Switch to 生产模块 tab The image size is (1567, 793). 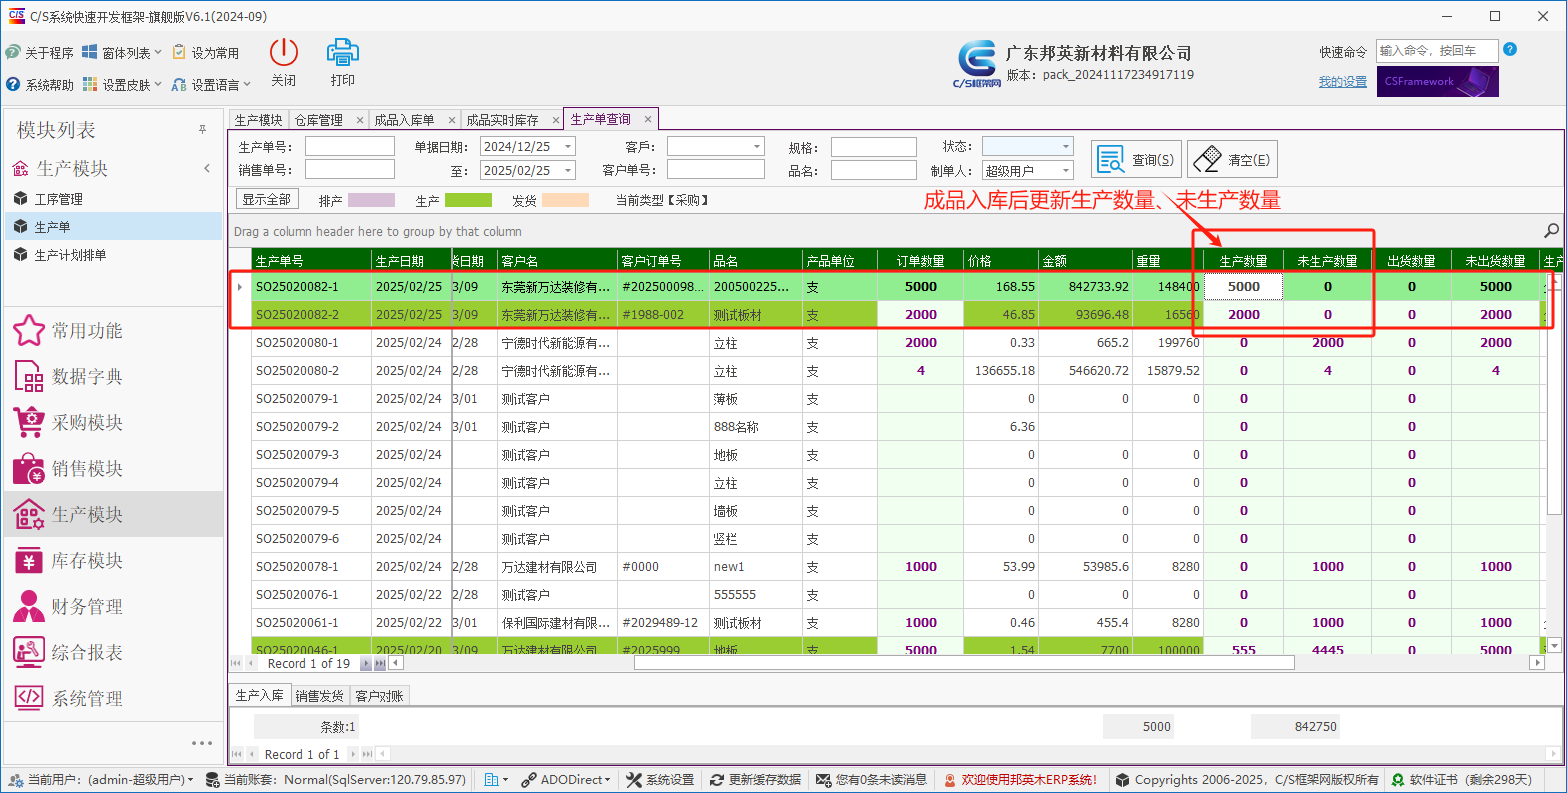(258, 120)
